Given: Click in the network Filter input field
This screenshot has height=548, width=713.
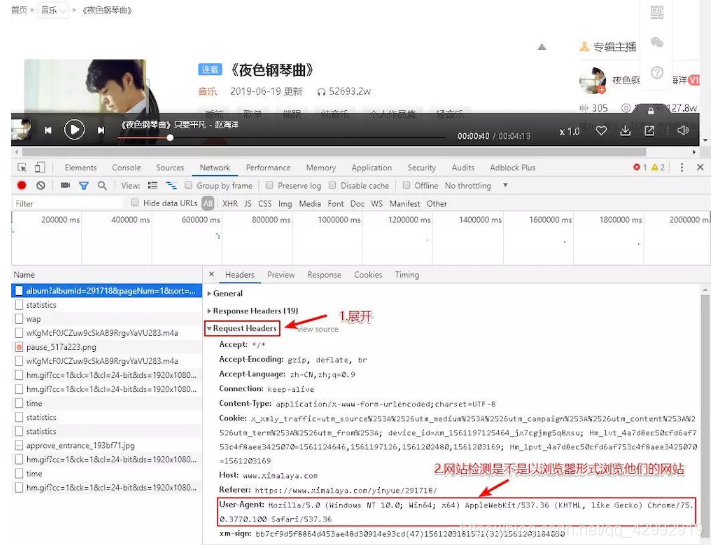Looking at the screenshot, I should pos(67,204).
